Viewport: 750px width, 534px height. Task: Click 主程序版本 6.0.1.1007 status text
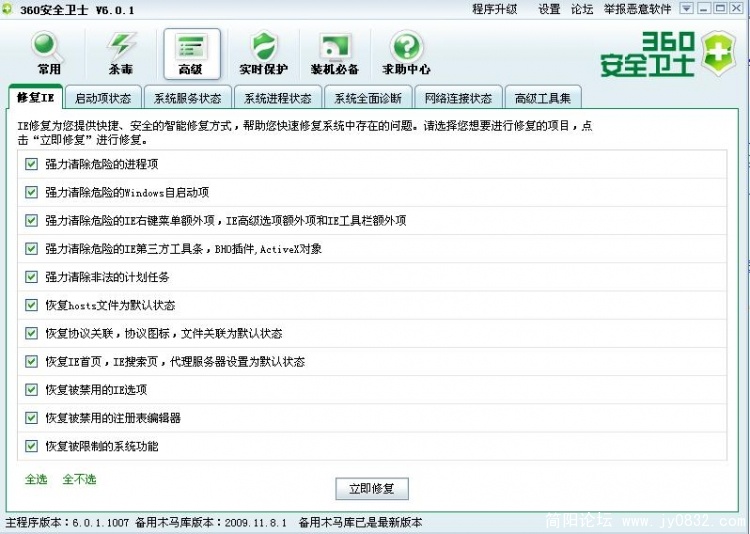[67, 523]
